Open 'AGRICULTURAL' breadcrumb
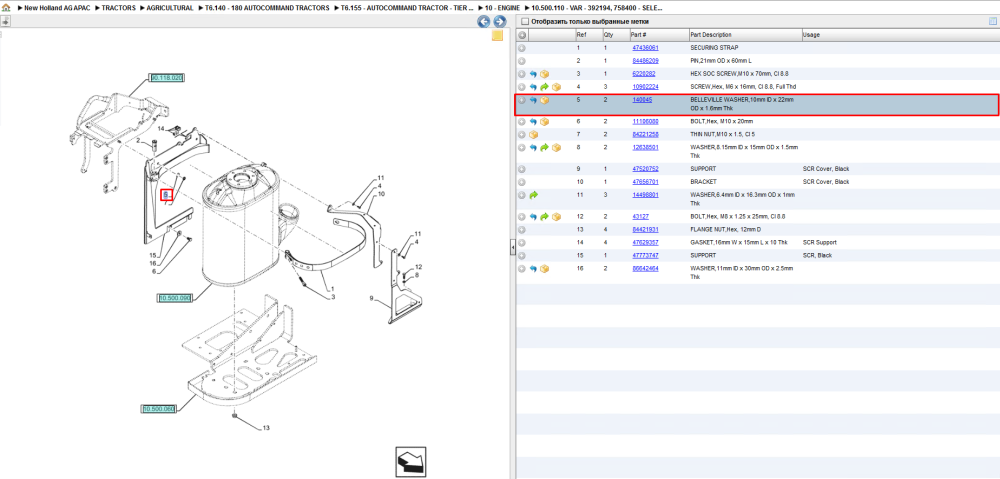This screenshot has width=1000, height=479. pyautogui.click(x=169, y=8)
